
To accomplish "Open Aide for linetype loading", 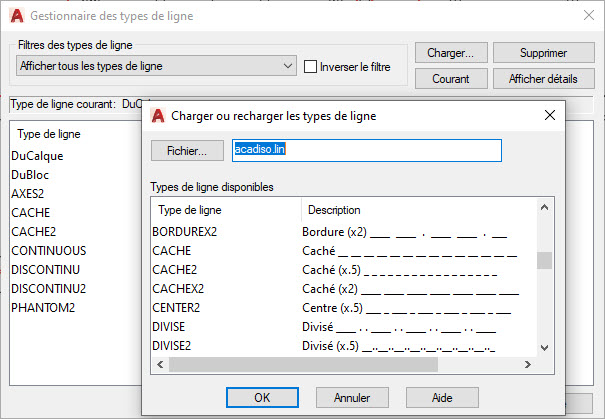I will pos(442,397).
